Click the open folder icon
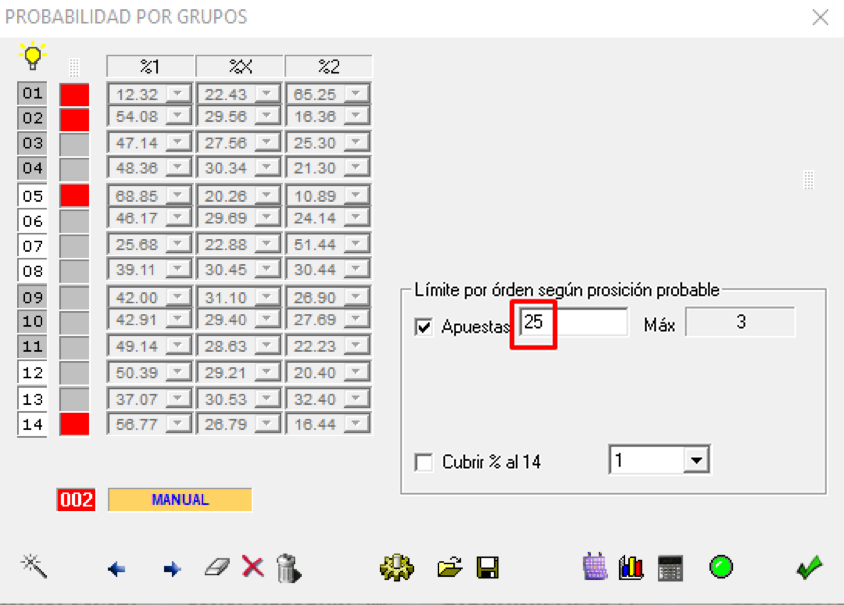The width and height of the screenshot is (844, 605). pyautogui.click(x=449, y=567)
